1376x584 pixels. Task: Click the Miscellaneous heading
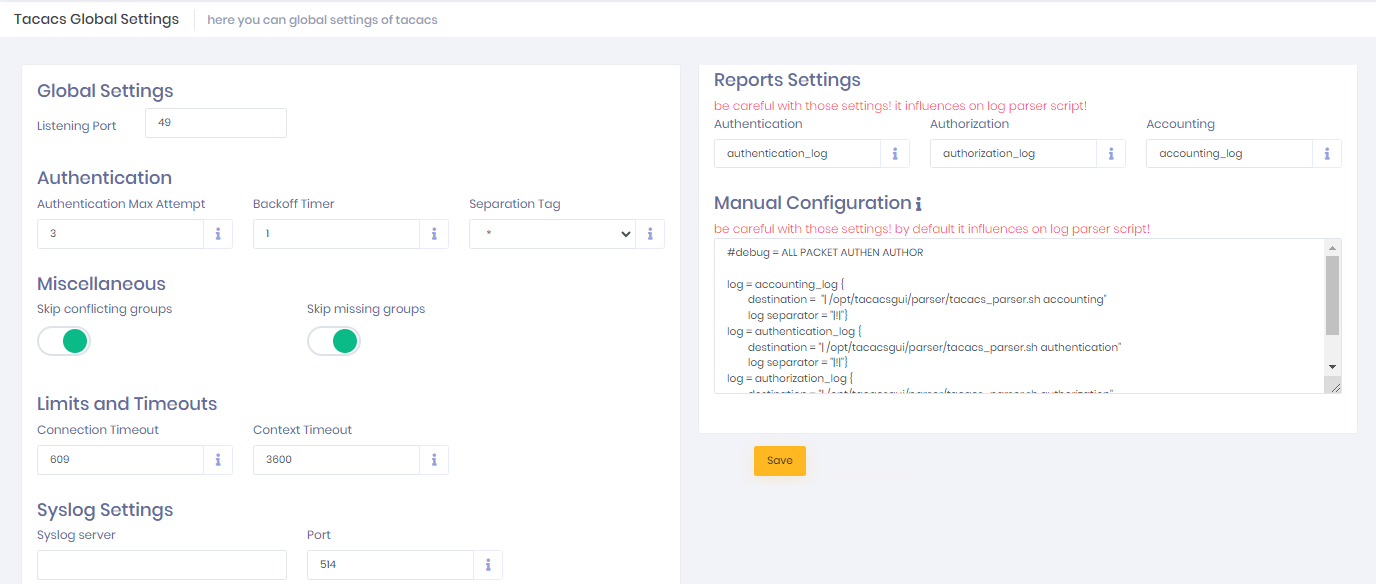point(101,284)
